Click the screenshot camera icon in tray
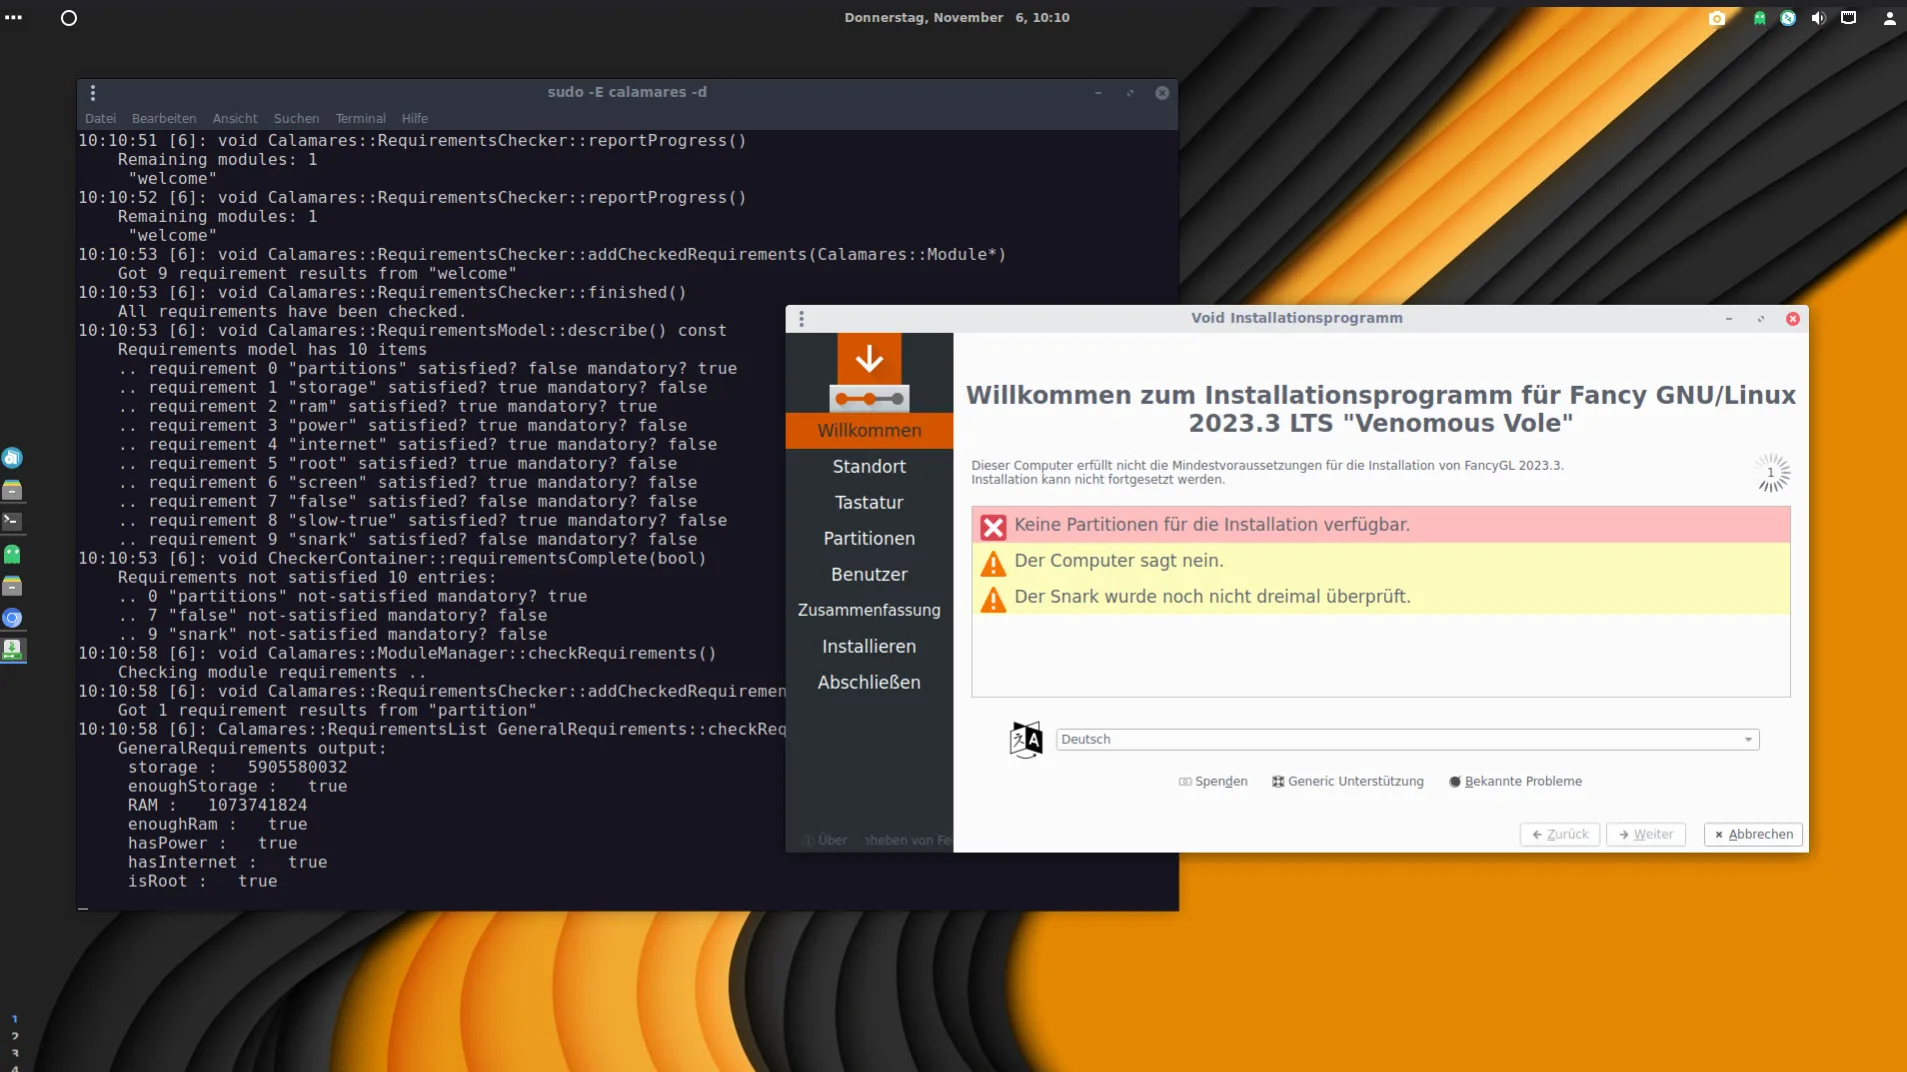Viewport: 1907px width, 1072px height. [x=1716, y=18]
